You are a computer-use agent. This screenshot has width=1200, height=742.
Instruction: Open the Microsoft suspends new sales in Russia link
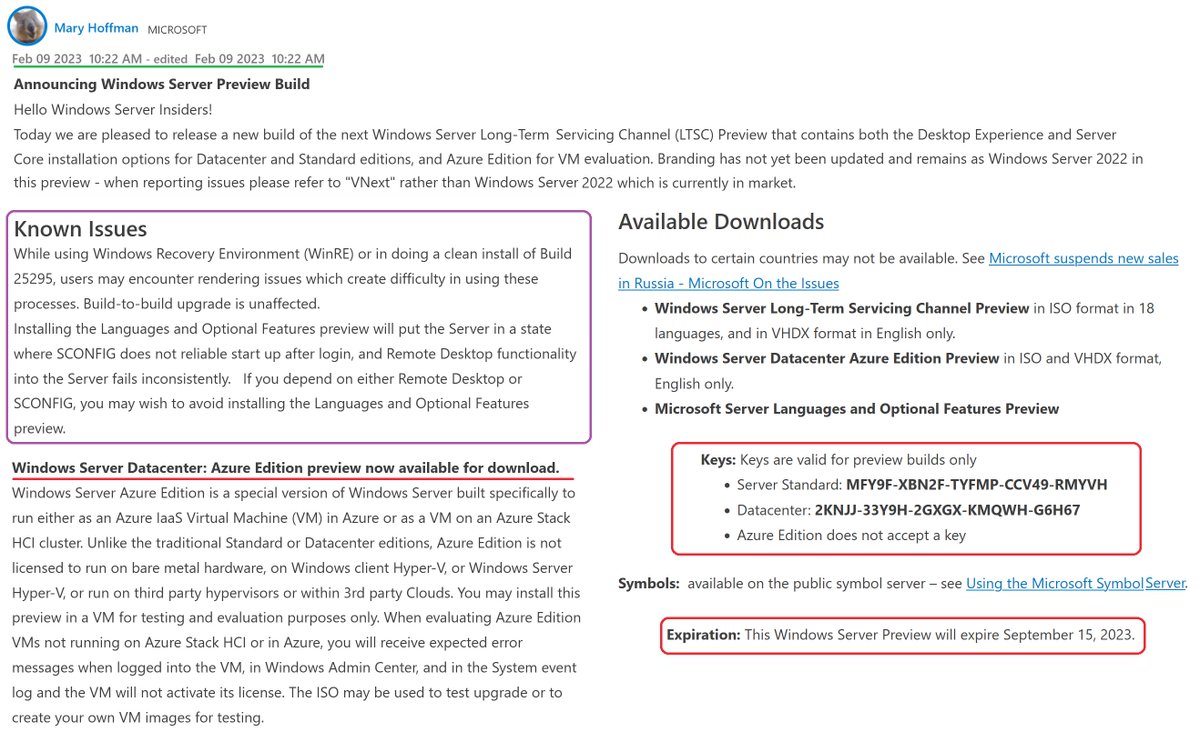click(1083, 258)
